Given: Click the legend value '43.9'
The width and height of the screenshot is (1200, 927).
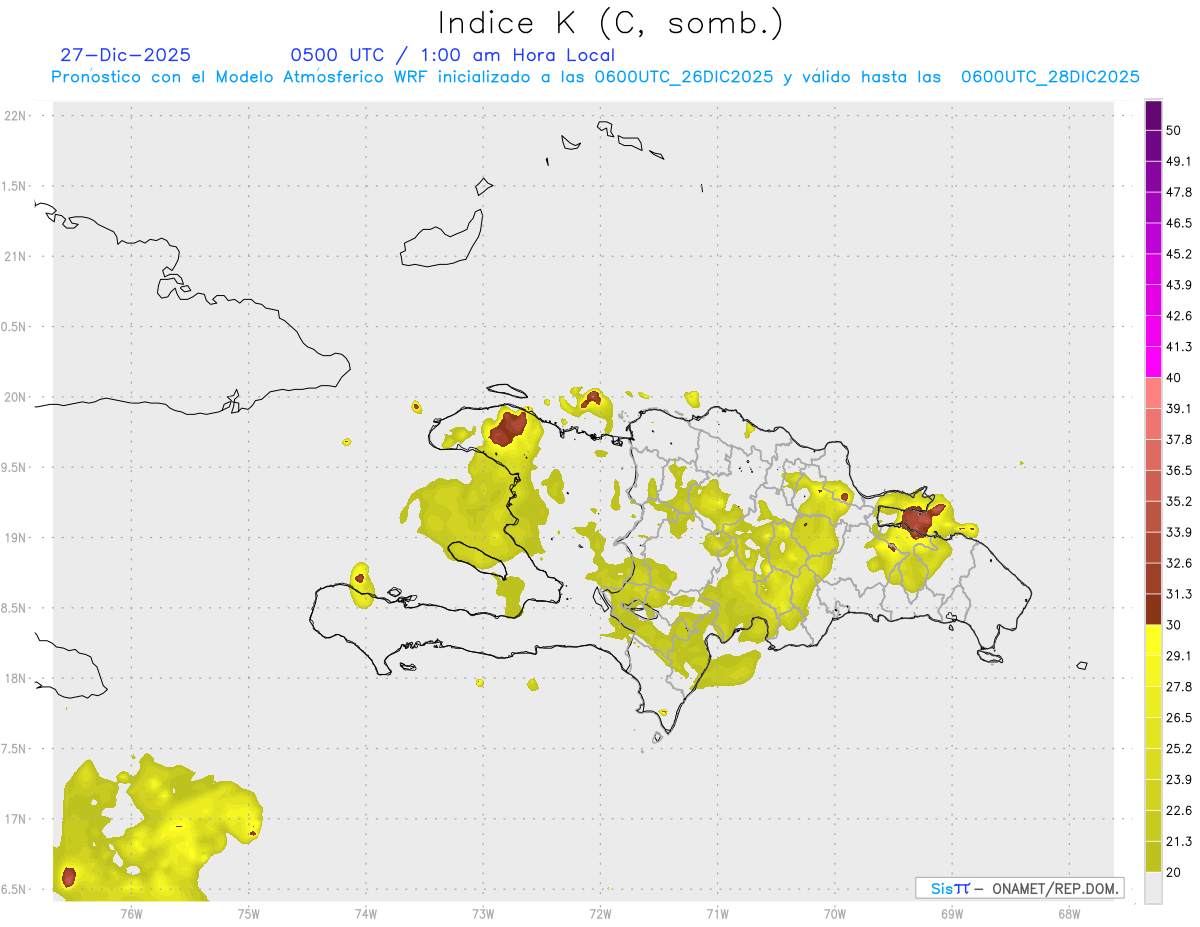Looking at the screenshot, I should coord(1178,285).
